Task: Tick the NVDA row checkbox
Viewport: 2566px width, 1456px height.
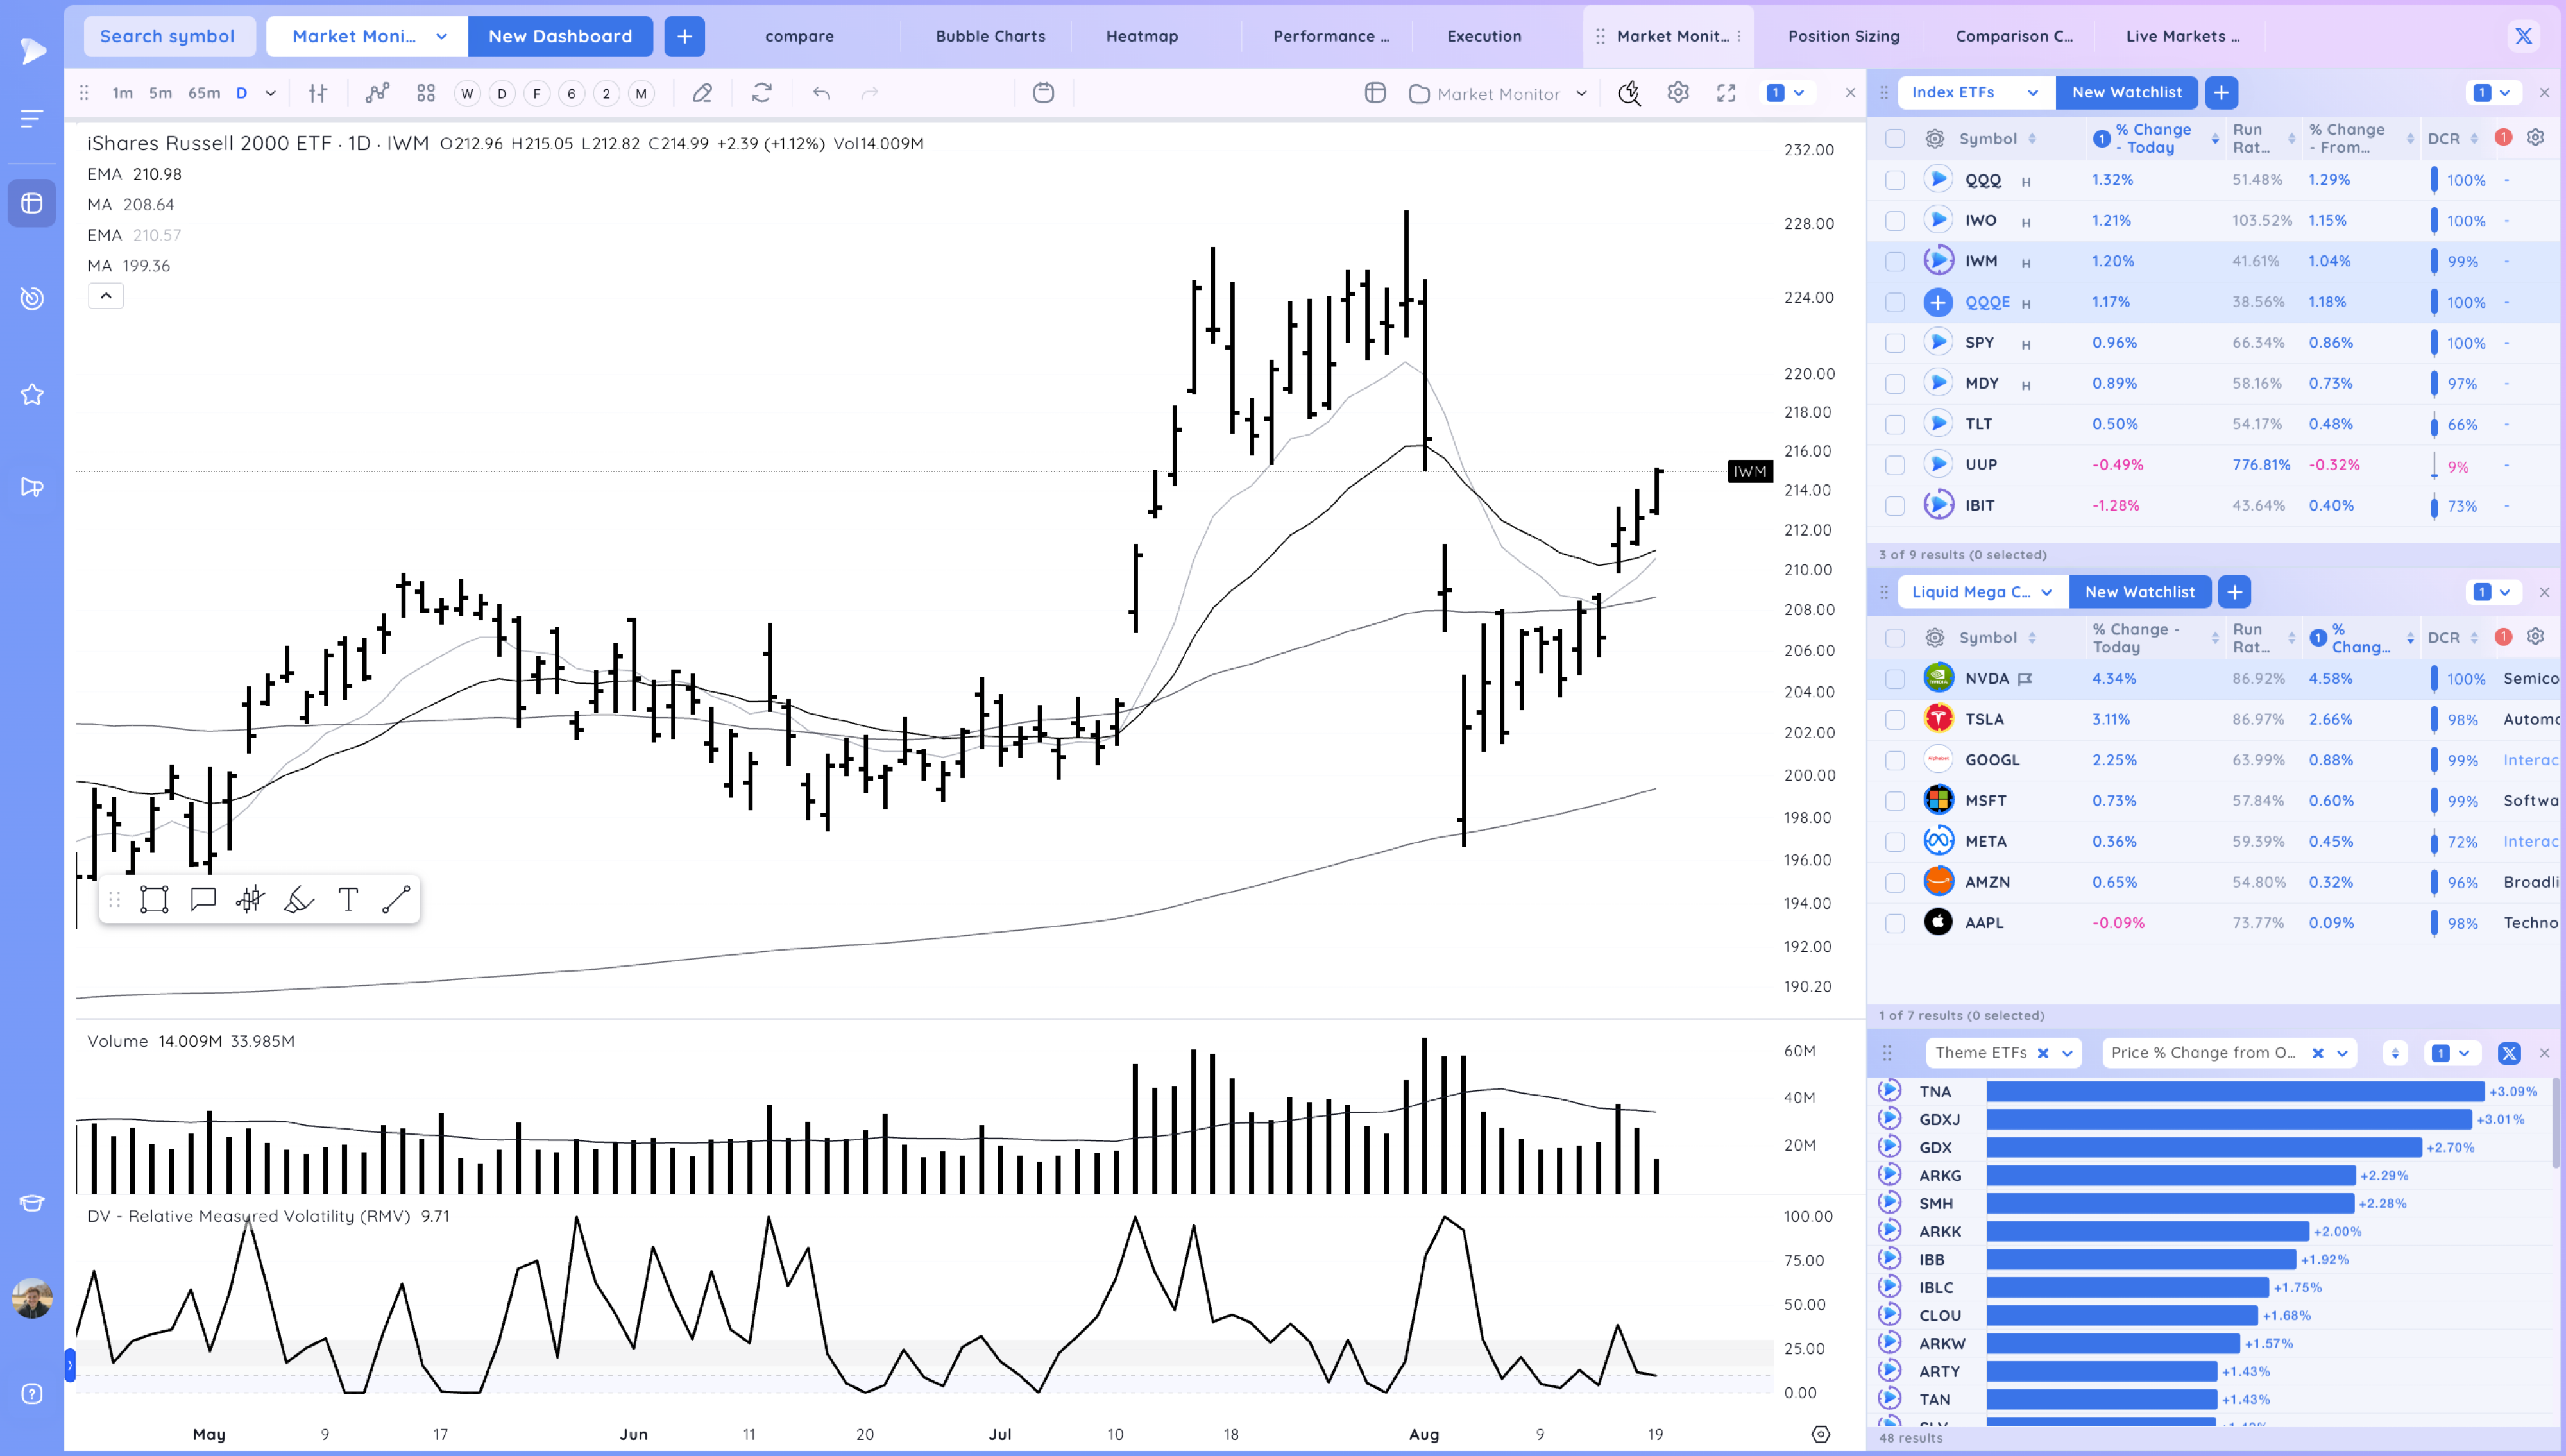Action: [x=1895, y=679]
